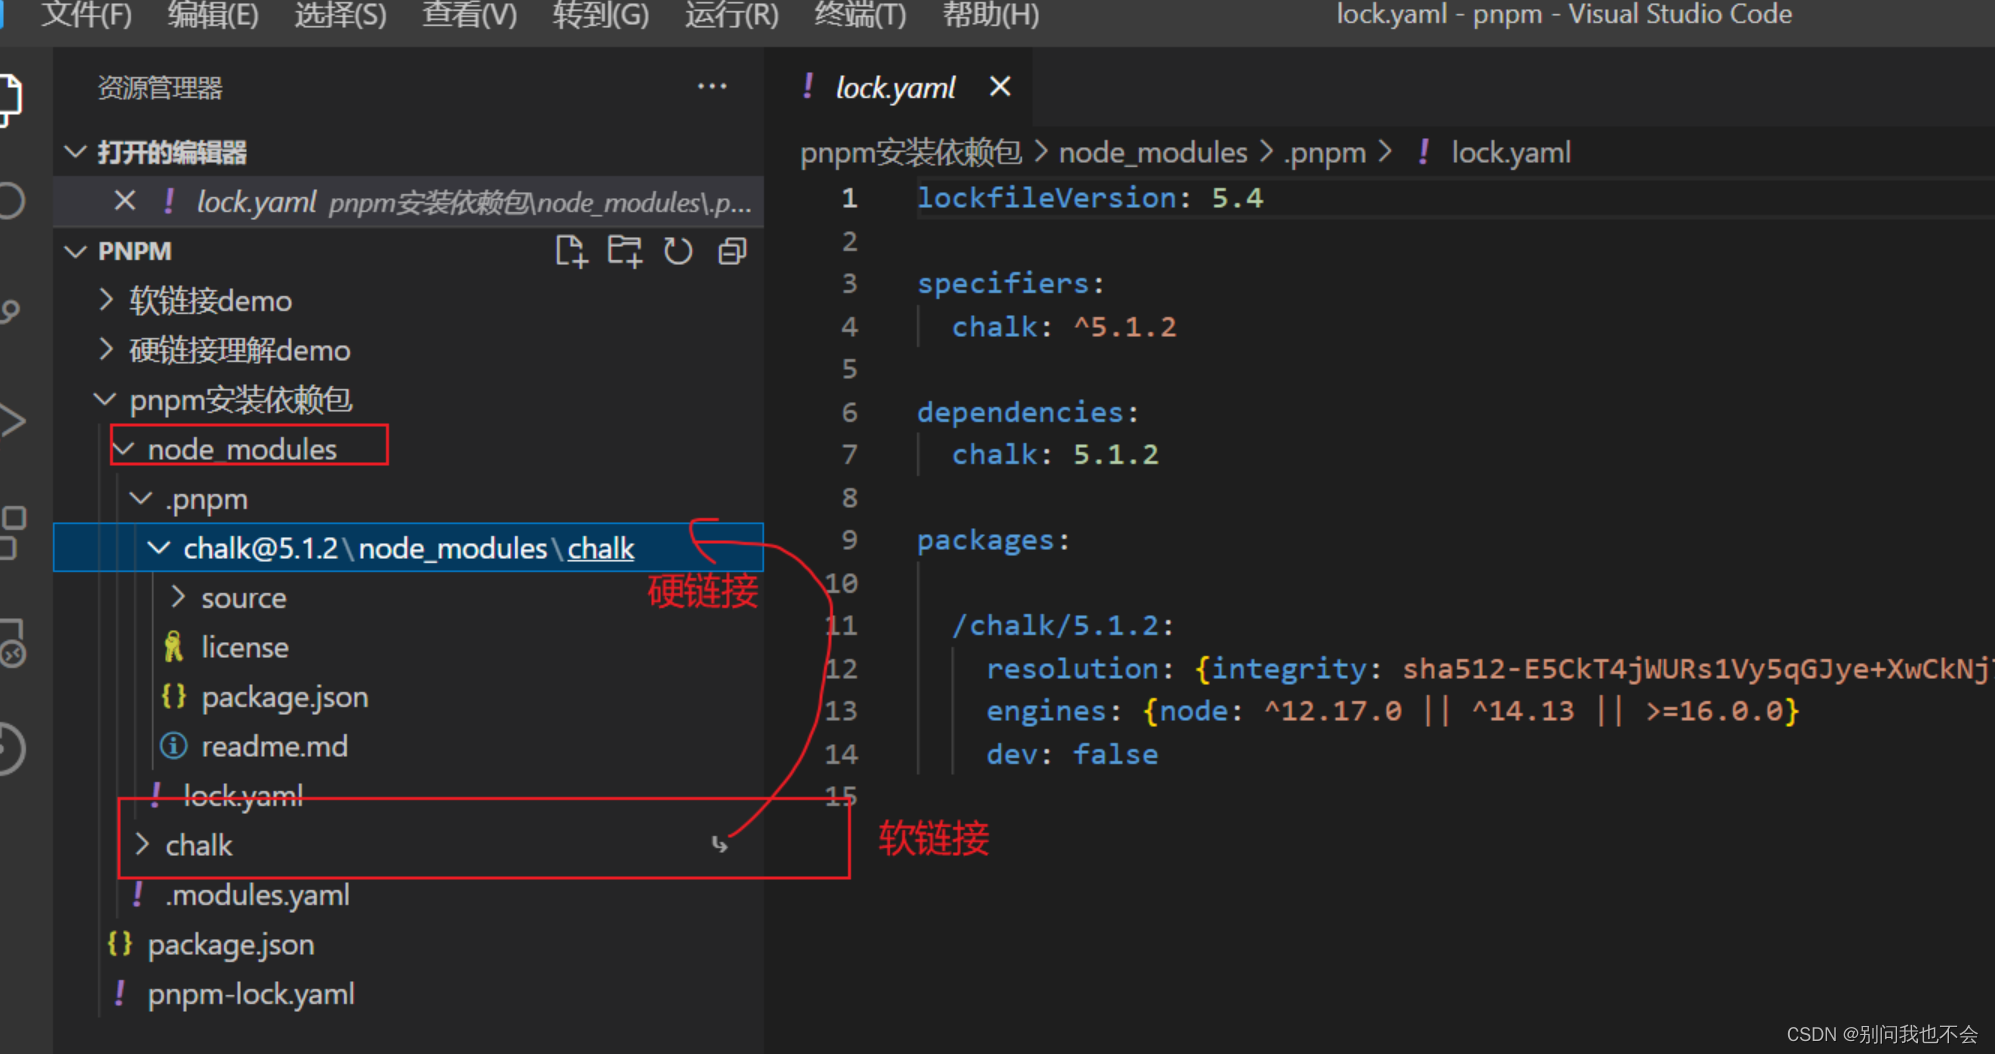Click /chalk/5.1.2 on line 11
This screenshot has height=1054, width=1995.
click(x=1055, y=626)
